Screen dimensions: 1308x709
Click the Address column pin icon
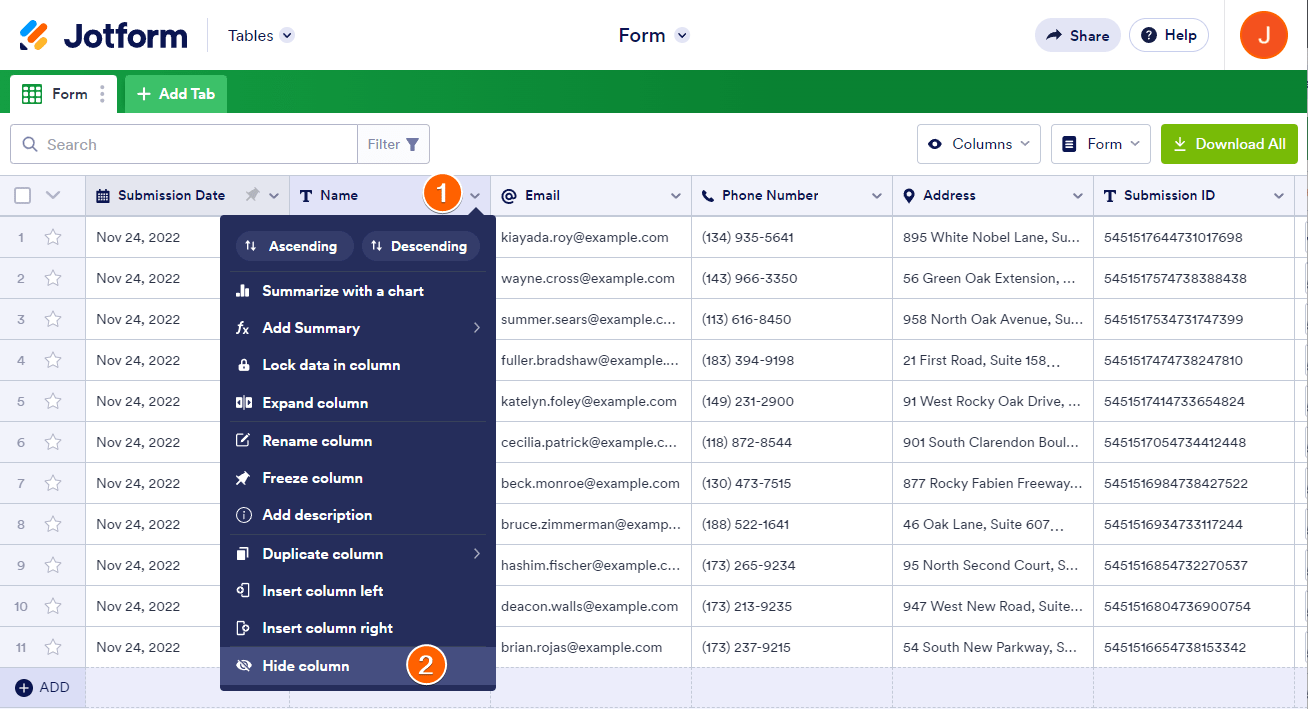point(909,195)
